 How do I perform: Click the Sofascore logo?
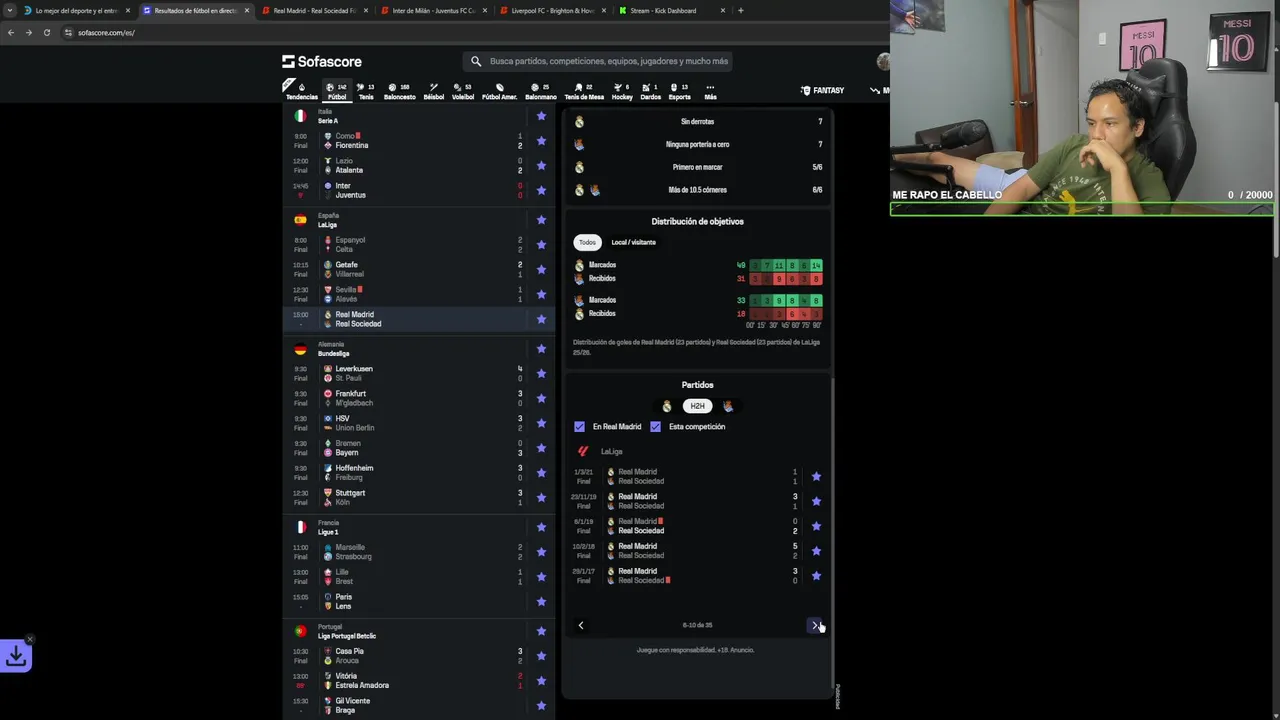pos(322,61)
